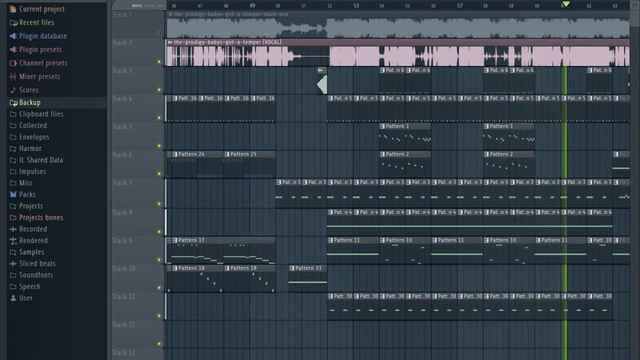Toggle mute on Track 10
The width and height of the screenshot is (640, 360).
[x=159, y=287]
